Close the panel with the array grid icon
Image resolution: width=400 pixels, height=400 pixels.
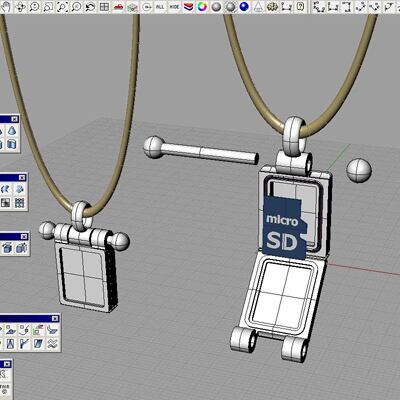point(22,177)
